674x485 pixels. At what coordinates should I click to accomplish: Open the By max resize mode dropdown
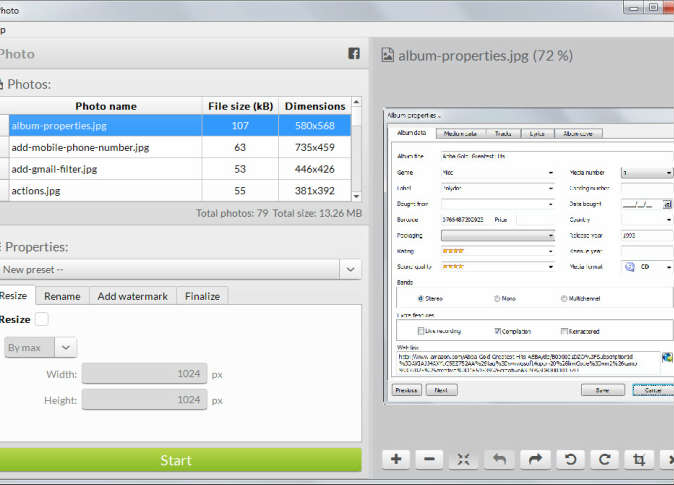tap(65, 347)
